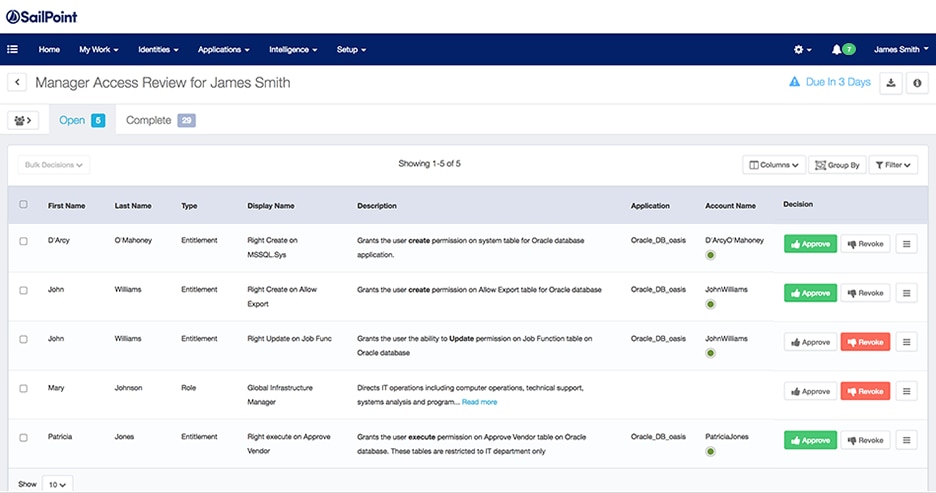936x493 pixels.
Task: Open the settings gear menu
Action: pyautogui.click(x=802, y=50)
